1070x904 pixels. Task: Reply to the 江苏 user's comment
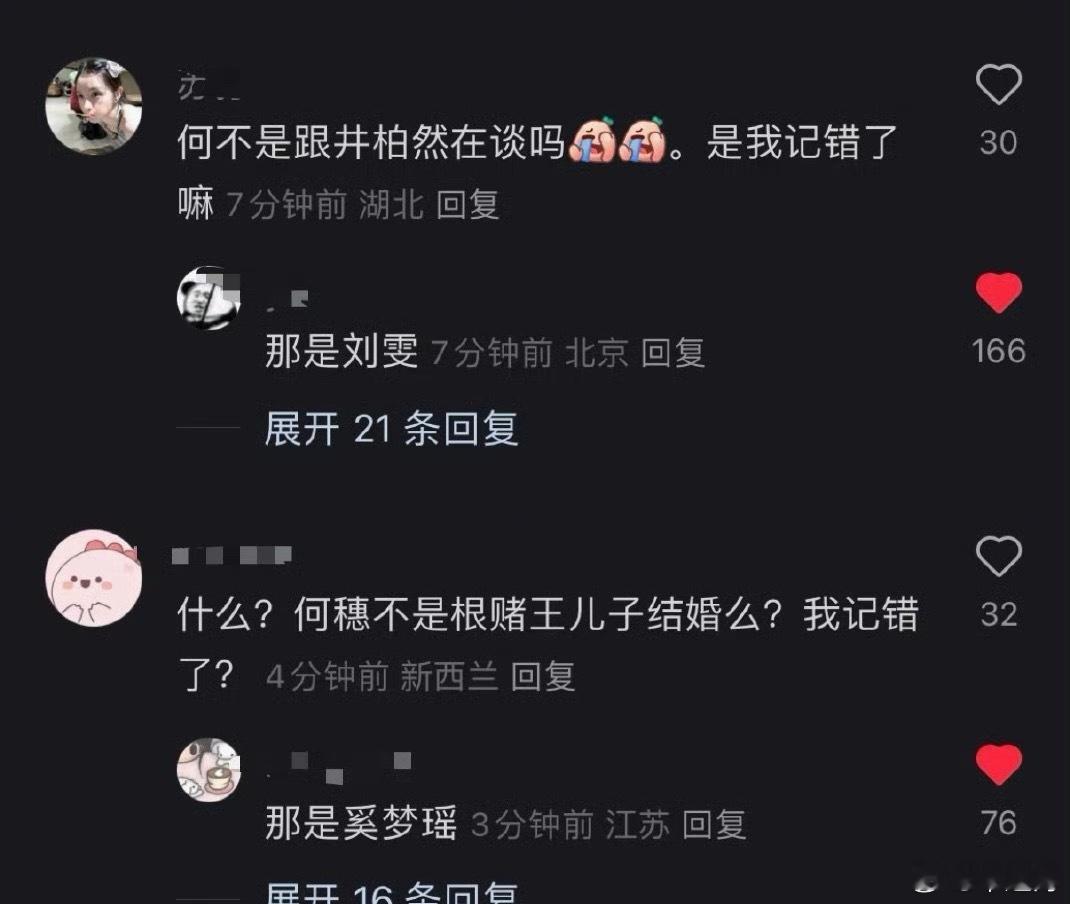pyautogui.click(x=714, y=825)
